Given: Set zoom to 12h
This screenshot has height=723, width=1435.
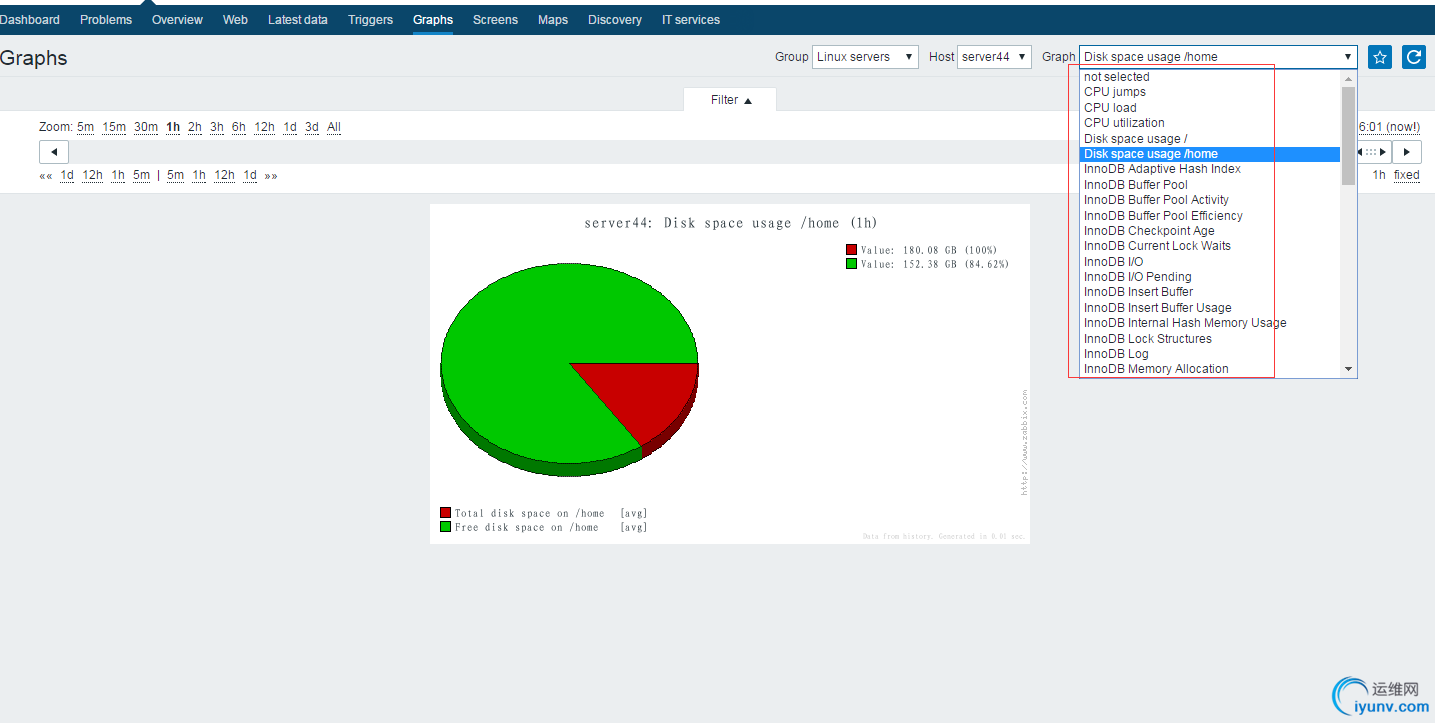Looking at the screenshot, I should click(x=264, y=127).
